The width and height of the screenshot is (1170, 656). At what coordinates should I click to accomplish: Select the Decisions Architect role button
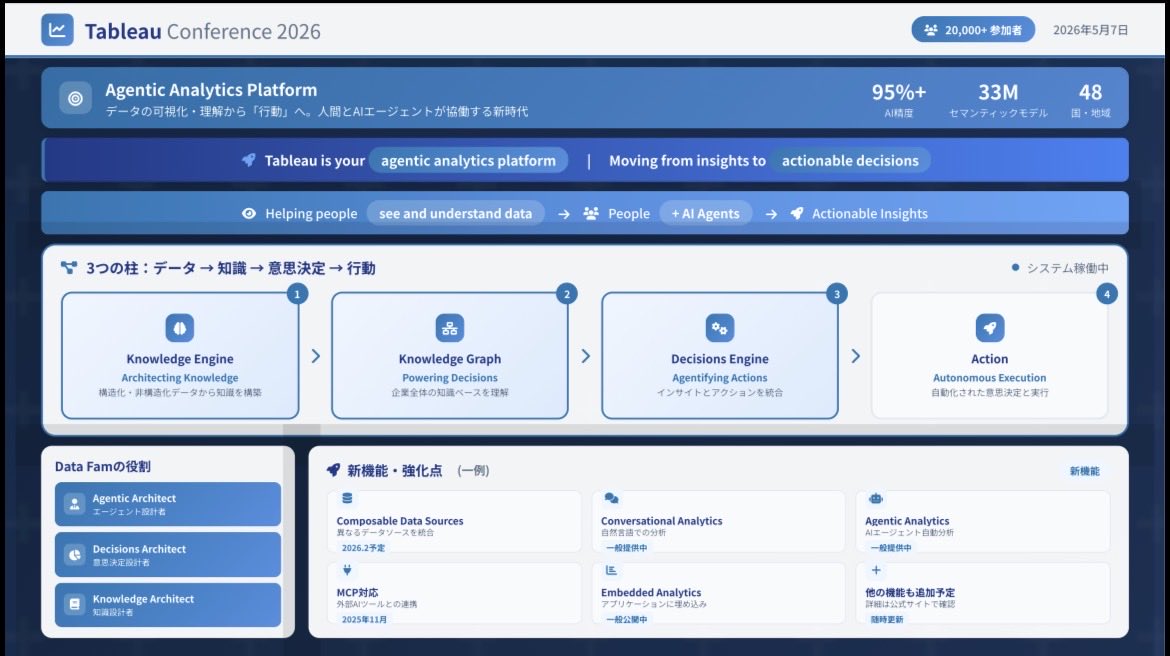point(168,555)
